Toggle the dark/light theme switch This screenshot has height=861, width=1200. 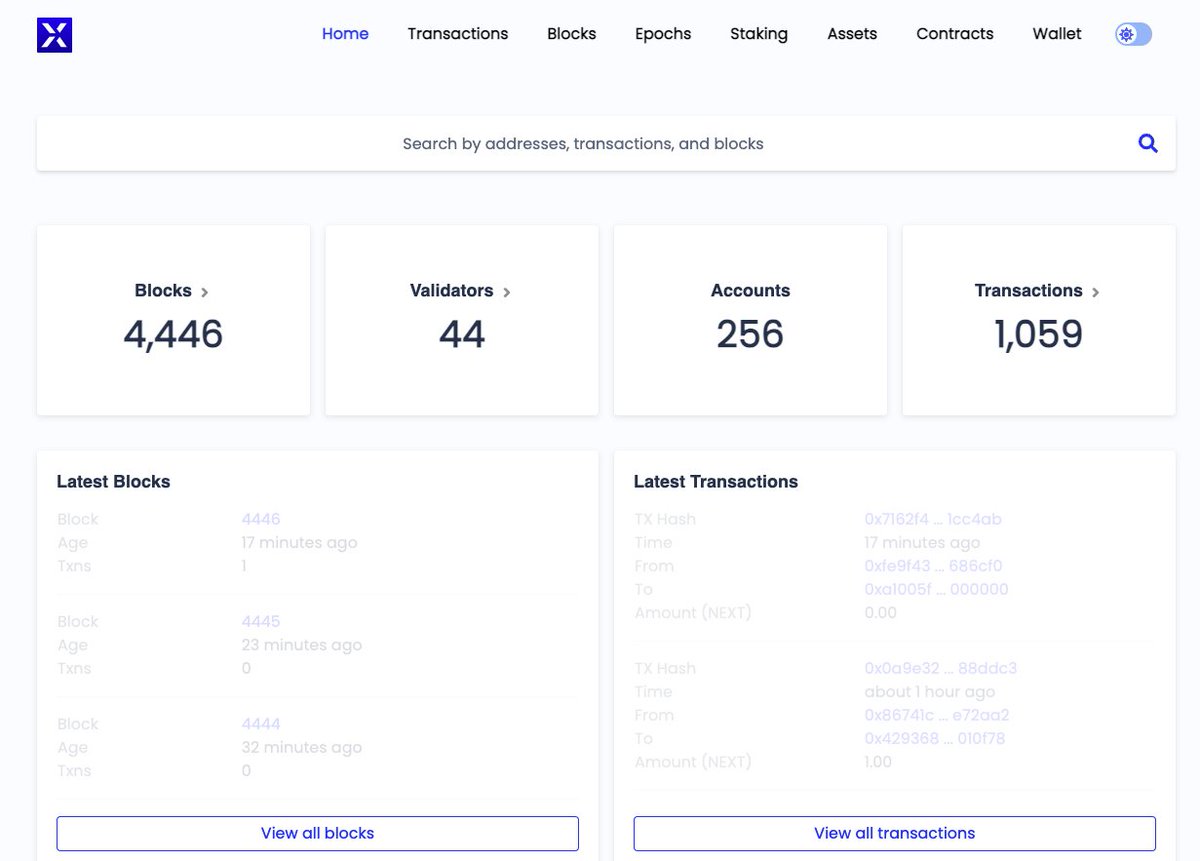coord(1133,35)
